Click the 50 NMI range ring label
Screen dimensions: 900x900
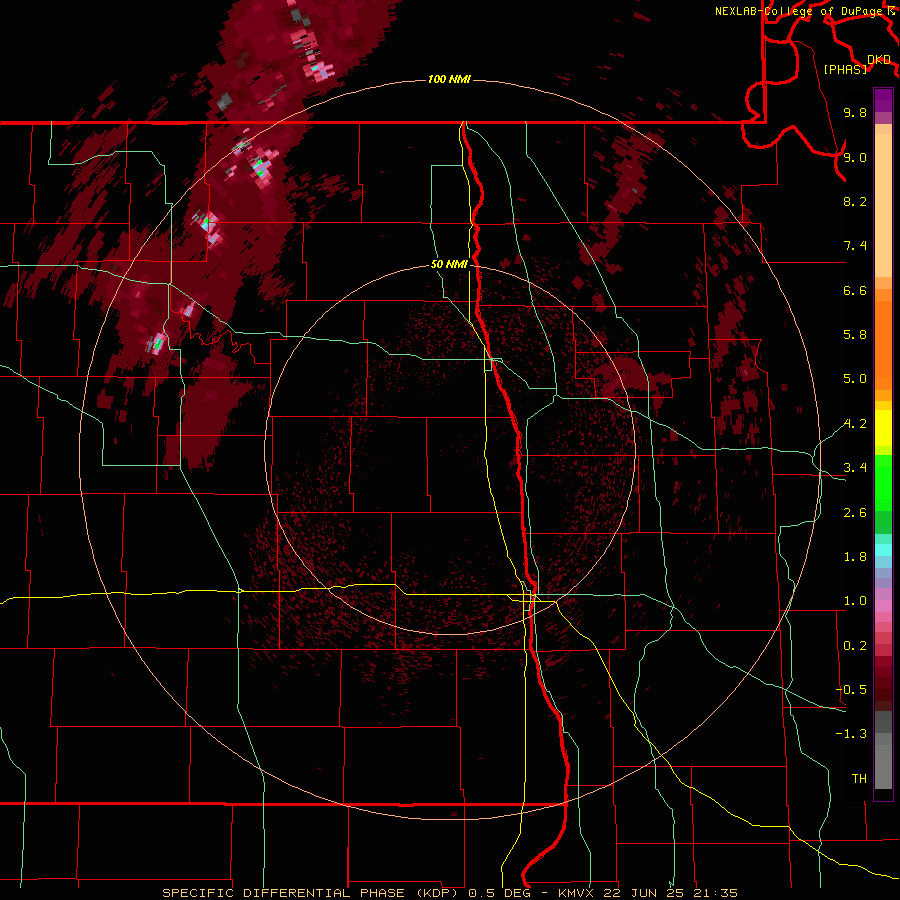[x=449, y=265]
